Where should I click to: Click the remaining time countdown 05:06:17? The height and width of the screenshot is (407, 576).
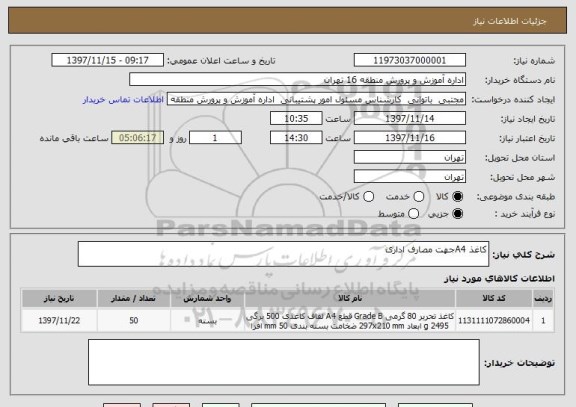137,138
